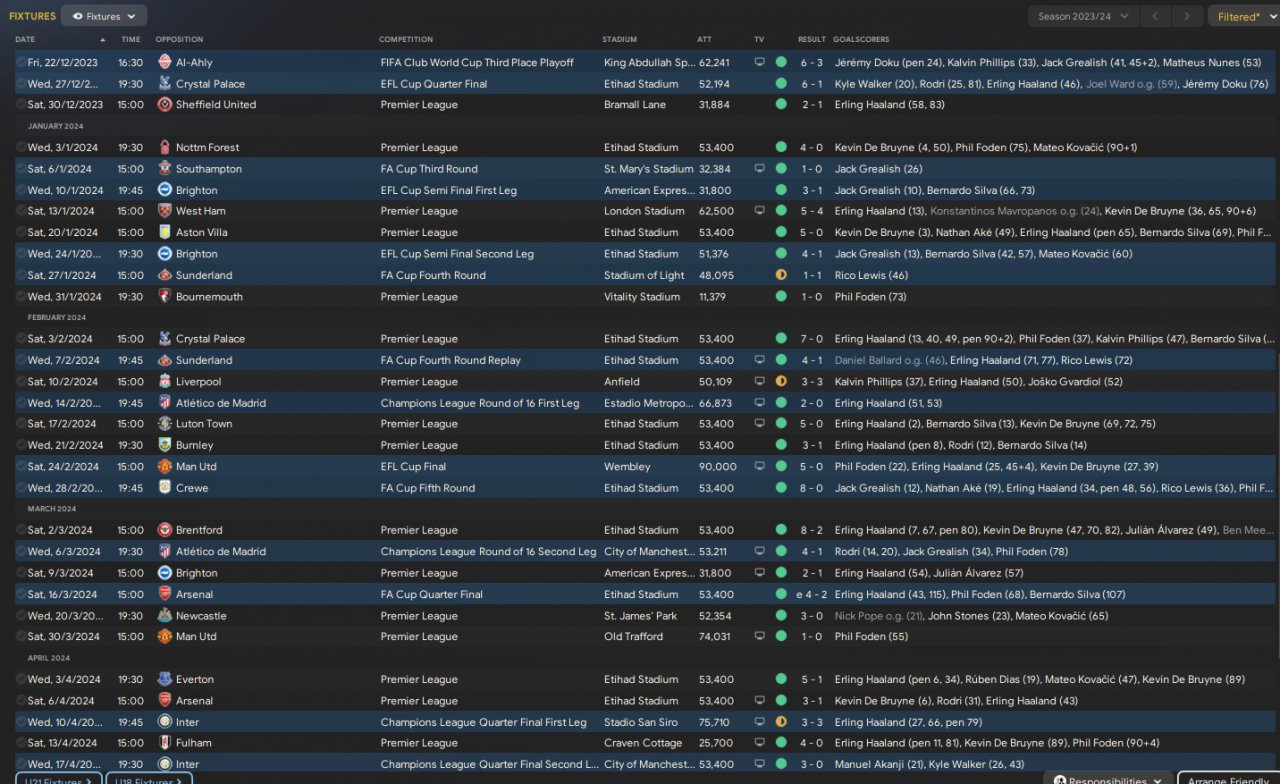Click the TV icon in the Southampton row

[759, 169]
